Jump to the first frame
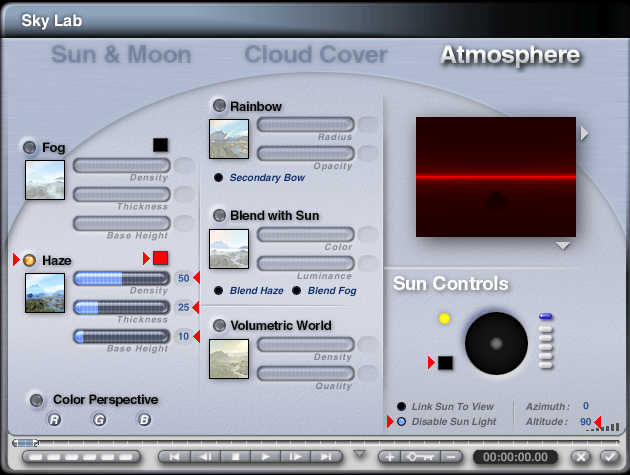 coord(174,457)
